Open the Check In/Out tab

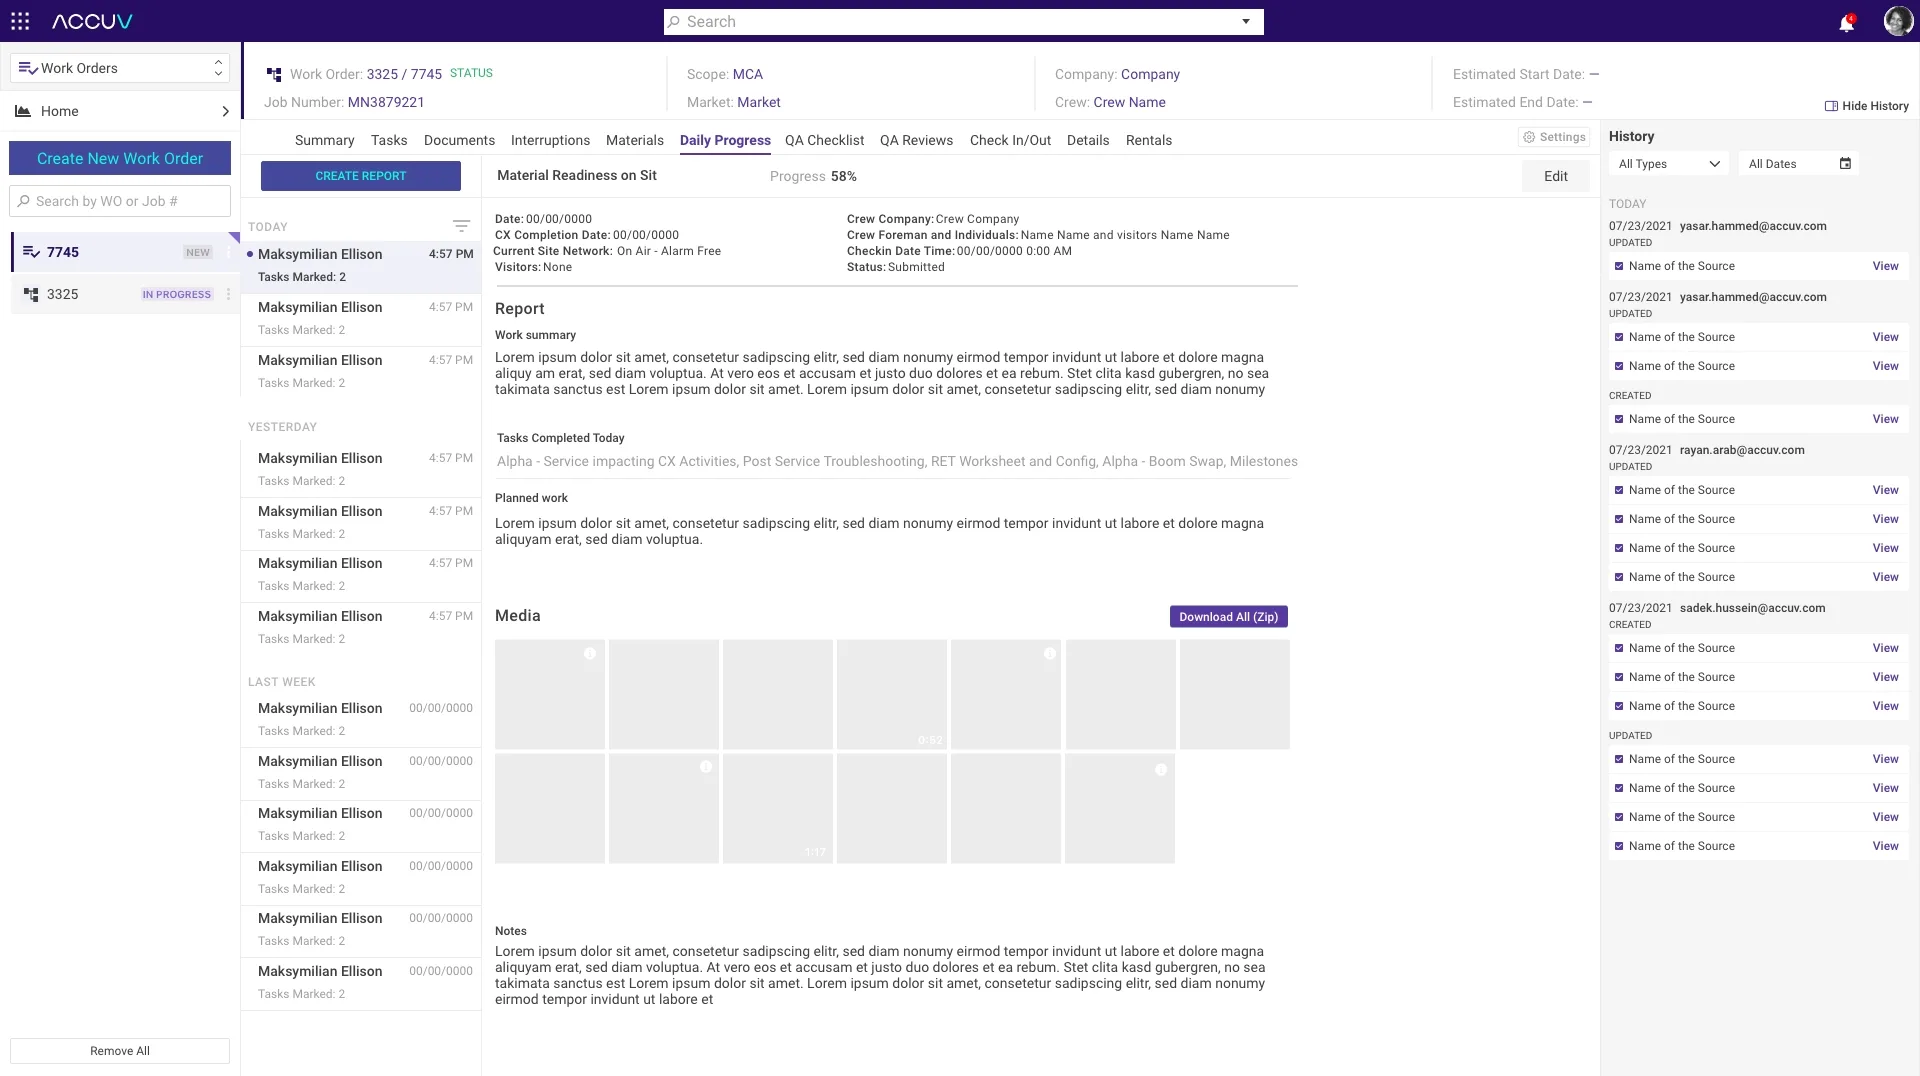click(x=1010, y=140)
